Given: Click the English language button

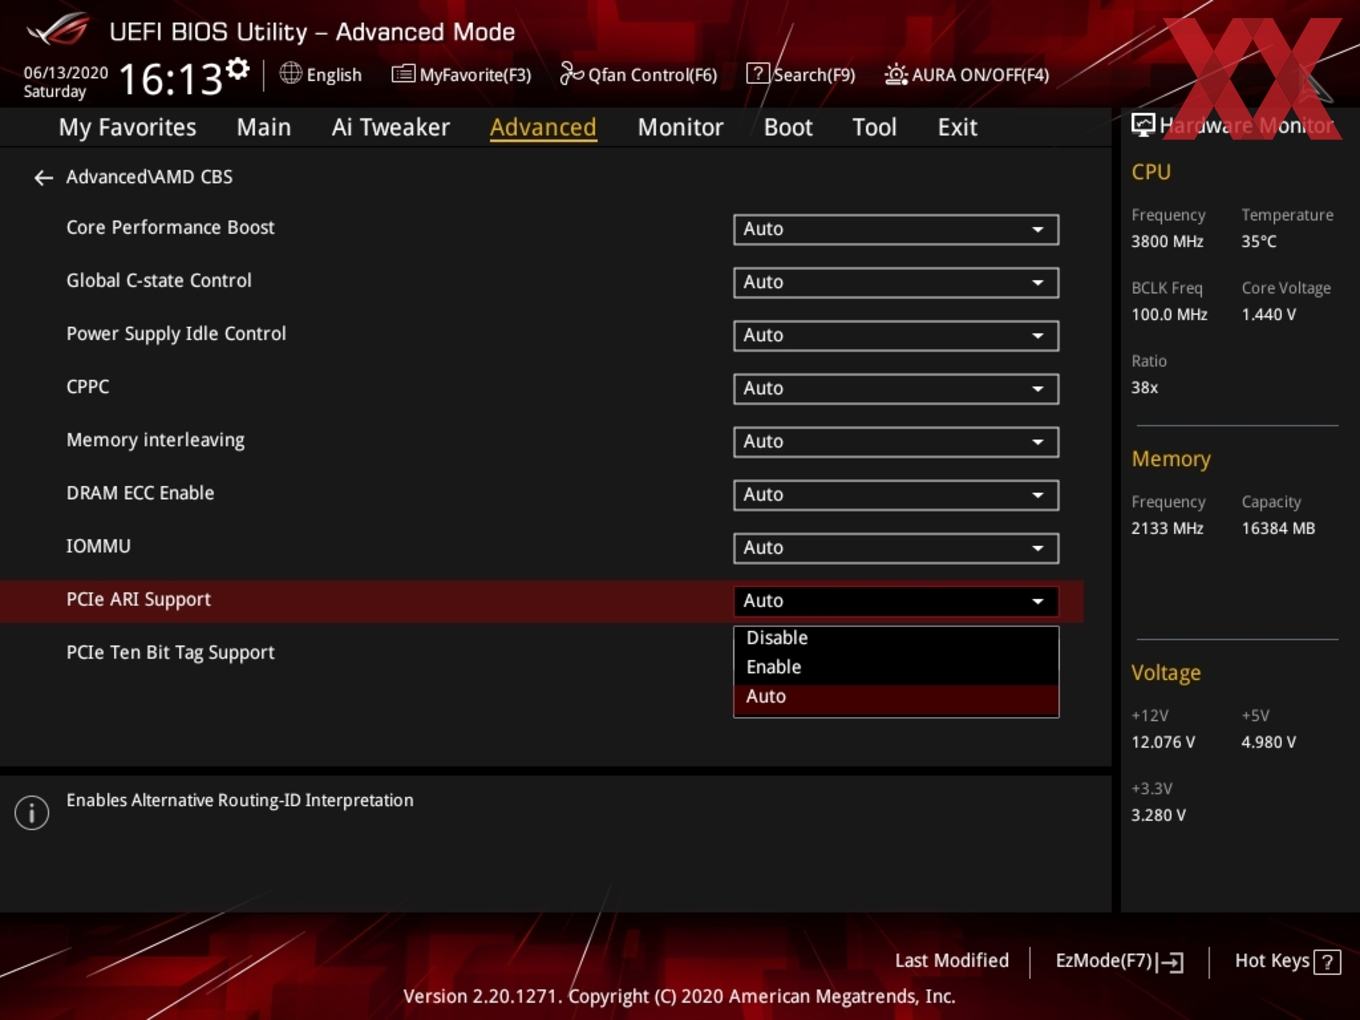Looking at the screenshot, I should point(321,74).
